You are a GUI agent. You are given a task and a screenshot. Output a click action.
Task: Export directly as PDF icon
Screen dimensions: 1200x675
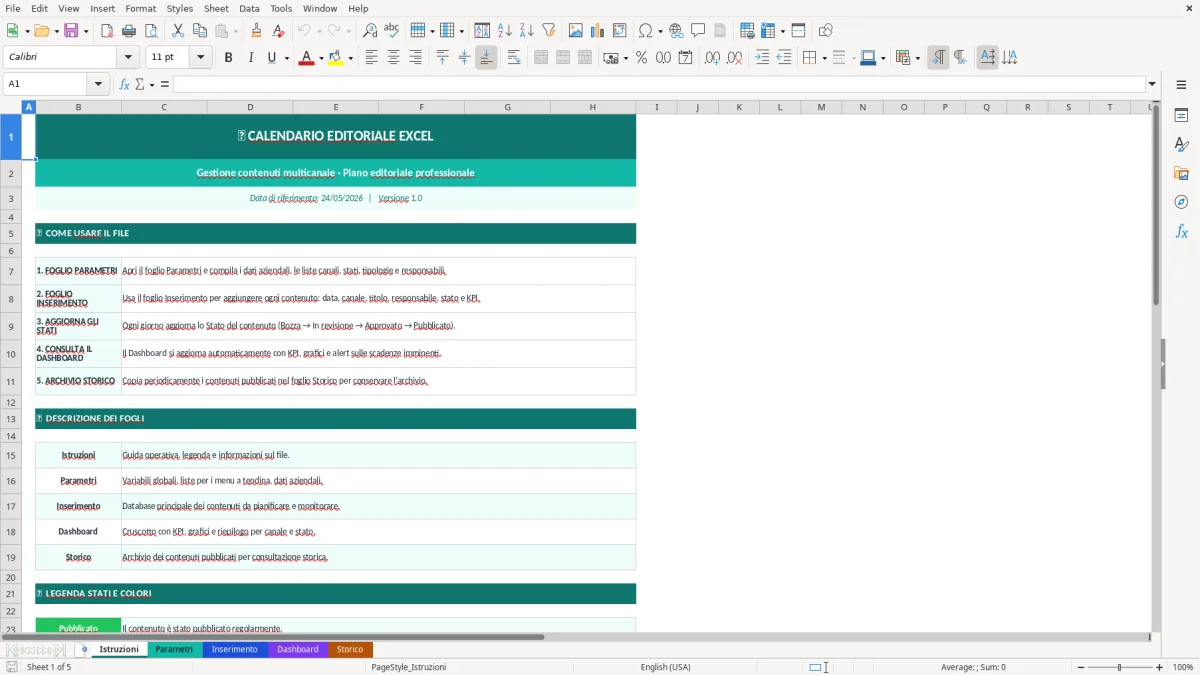click(x=107, y=31)
